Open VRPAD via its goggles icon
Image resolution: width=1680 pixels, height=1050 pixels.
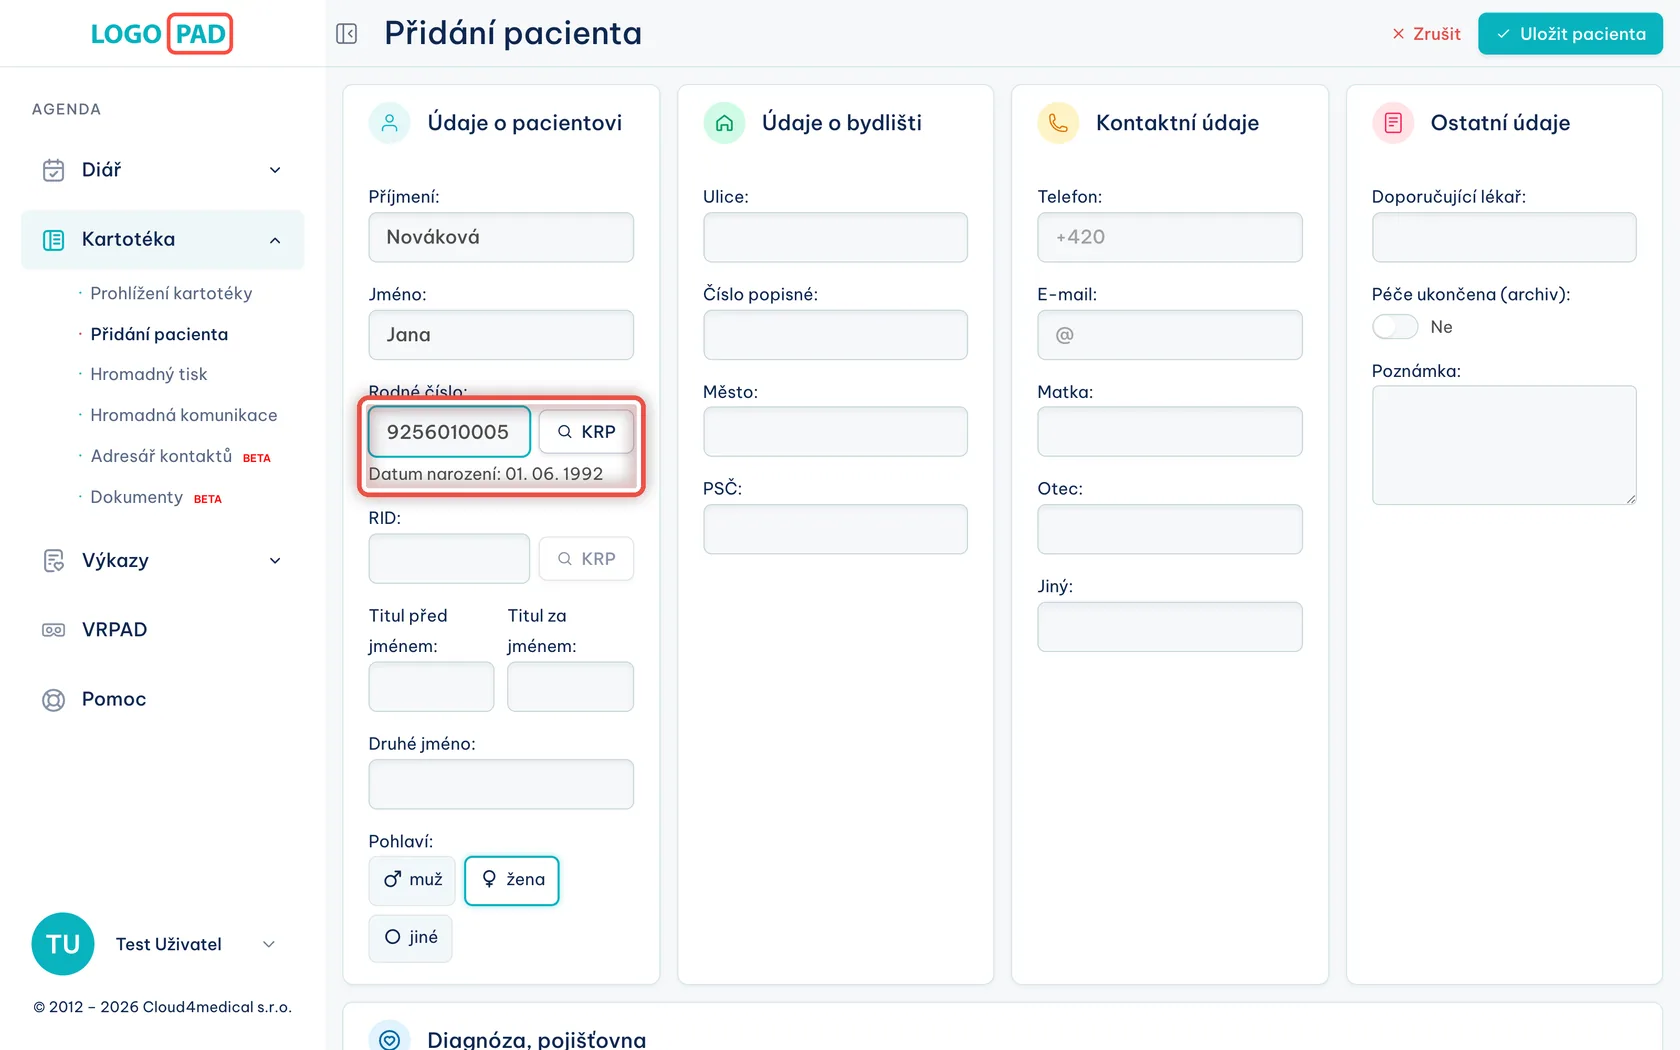[54, 630]
